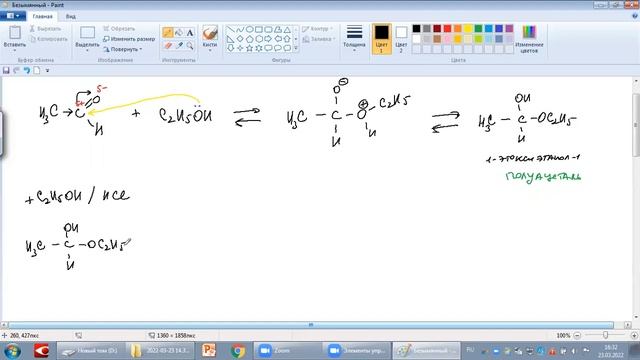Click the Line thickness (Толщина) icon
This screenshot has height=360, width=640.
(x=354, y=32)
